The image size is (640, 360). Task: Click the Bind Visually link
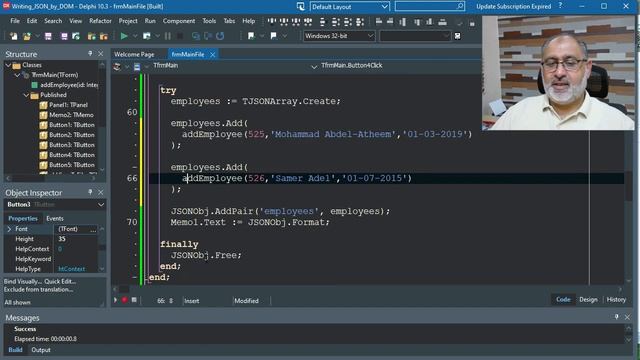click(23, 281)
